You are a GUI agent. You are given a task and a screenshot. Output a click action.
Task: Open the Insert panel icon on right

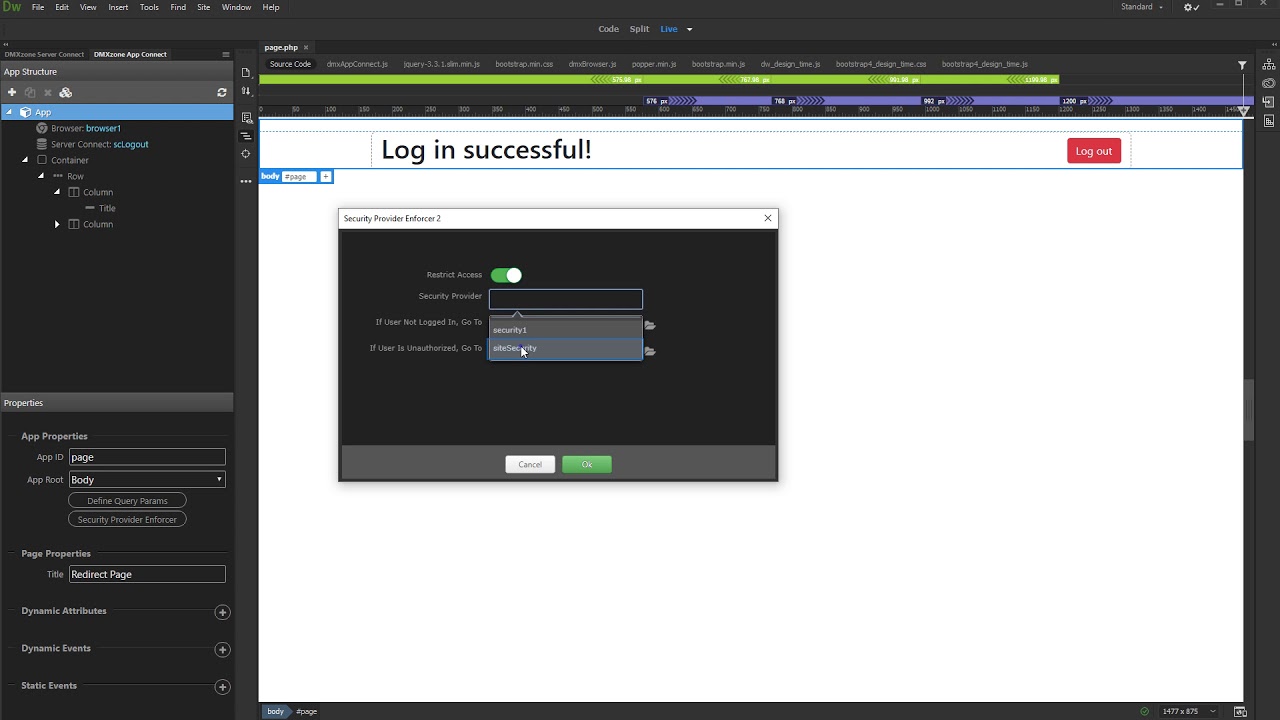tap(1269, 102)
